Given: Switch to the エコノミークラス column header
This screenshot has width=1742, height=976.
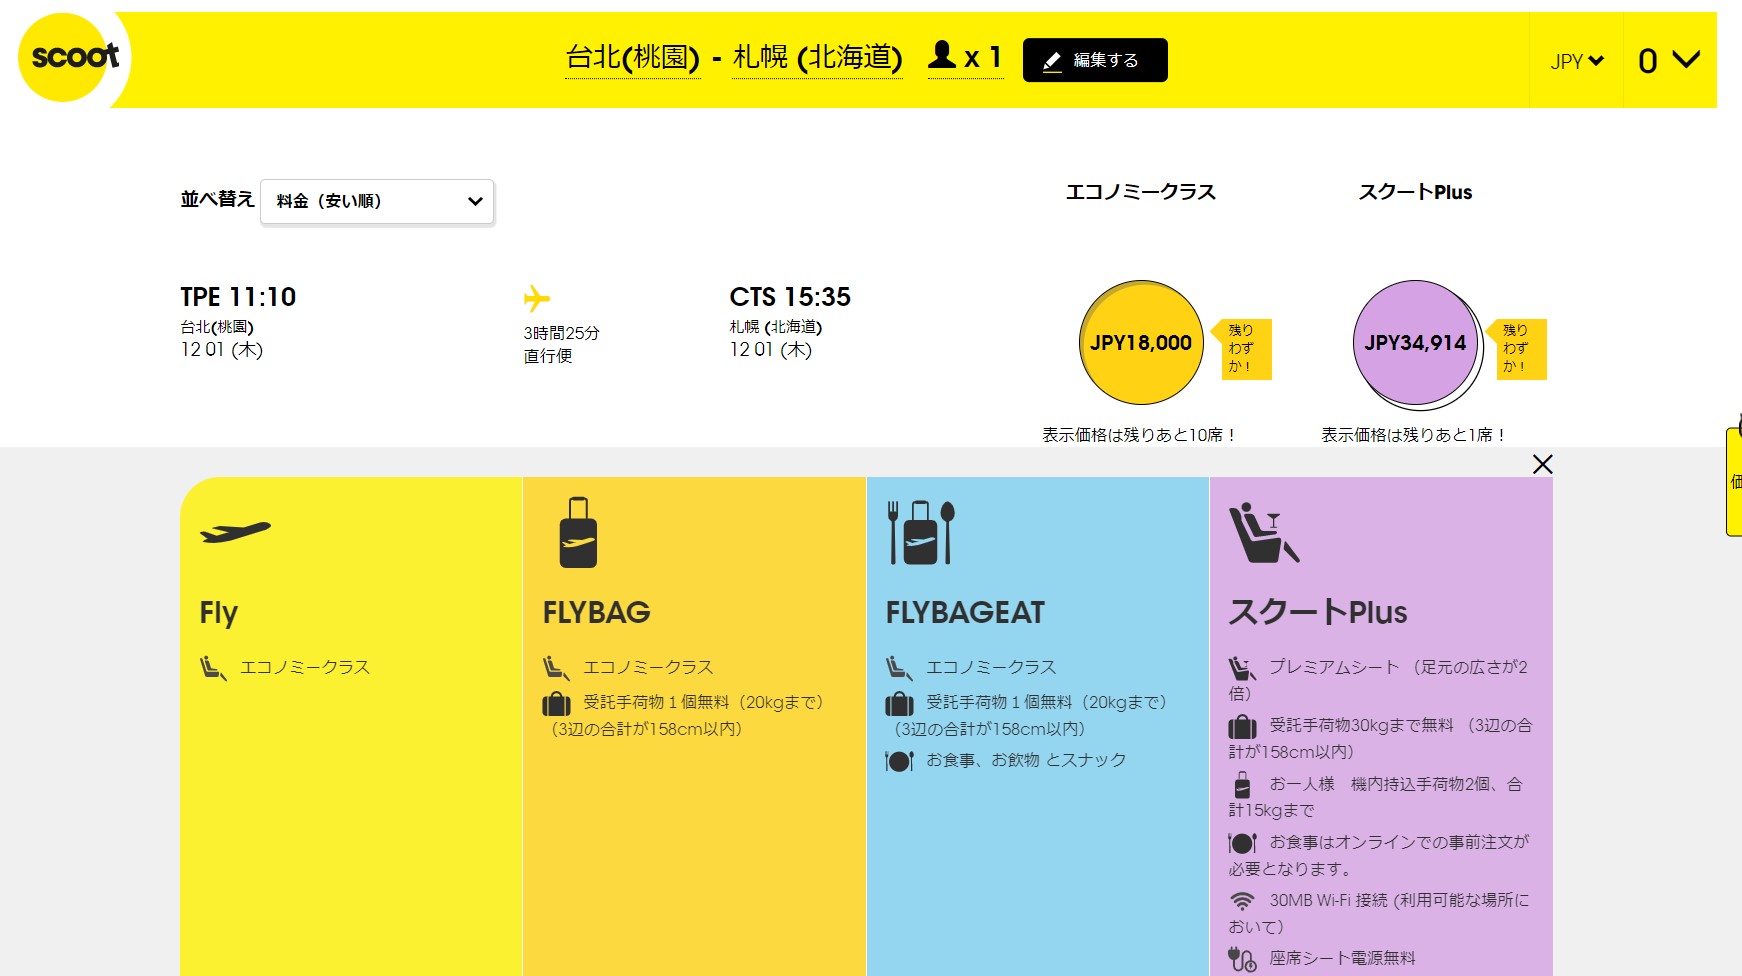Looking at the screenshot, I should point(1140,192).
